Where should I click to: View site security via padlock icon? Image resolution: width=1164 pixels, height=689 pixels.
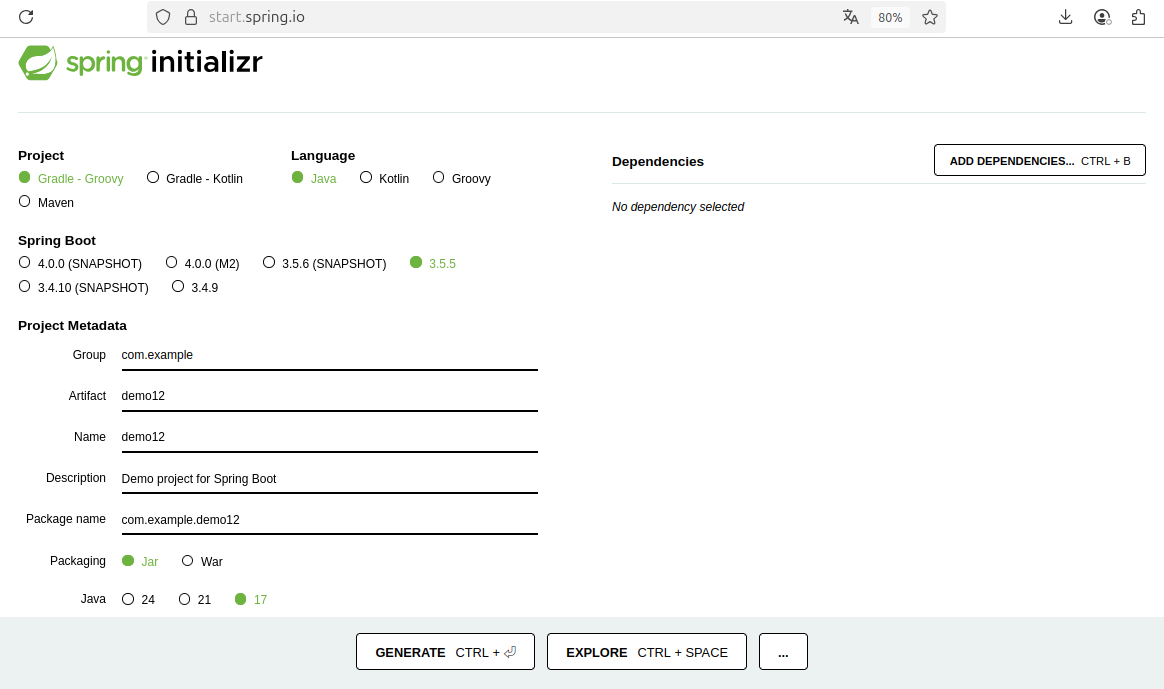[191, 17]
